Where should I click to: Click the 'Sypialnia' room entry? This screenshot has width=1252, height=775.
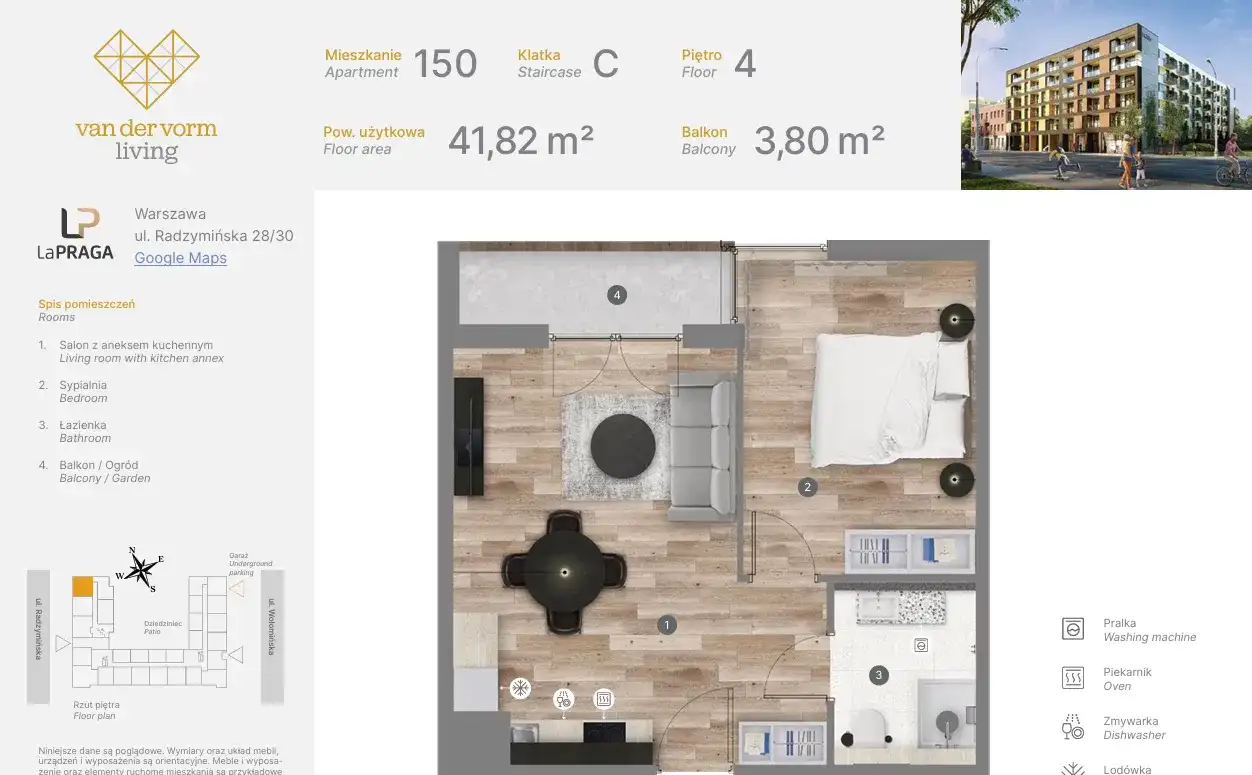click(x=83, y=385)
